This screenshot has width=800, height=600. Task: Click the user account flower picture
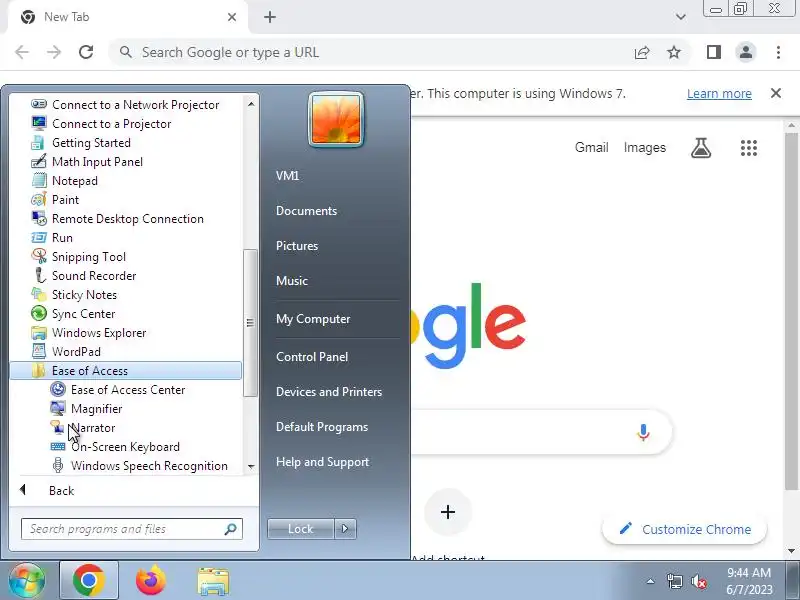(x=336, y=119)
